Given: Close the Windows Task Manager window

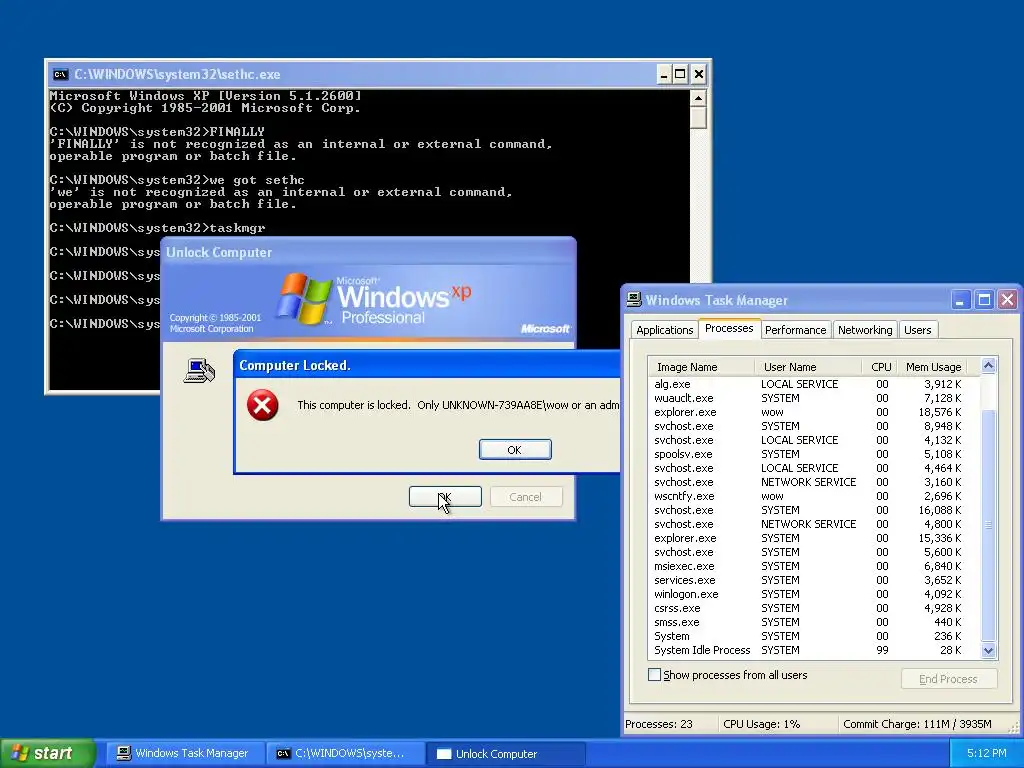Looking at the screenshot, I should click(1007, 300).
